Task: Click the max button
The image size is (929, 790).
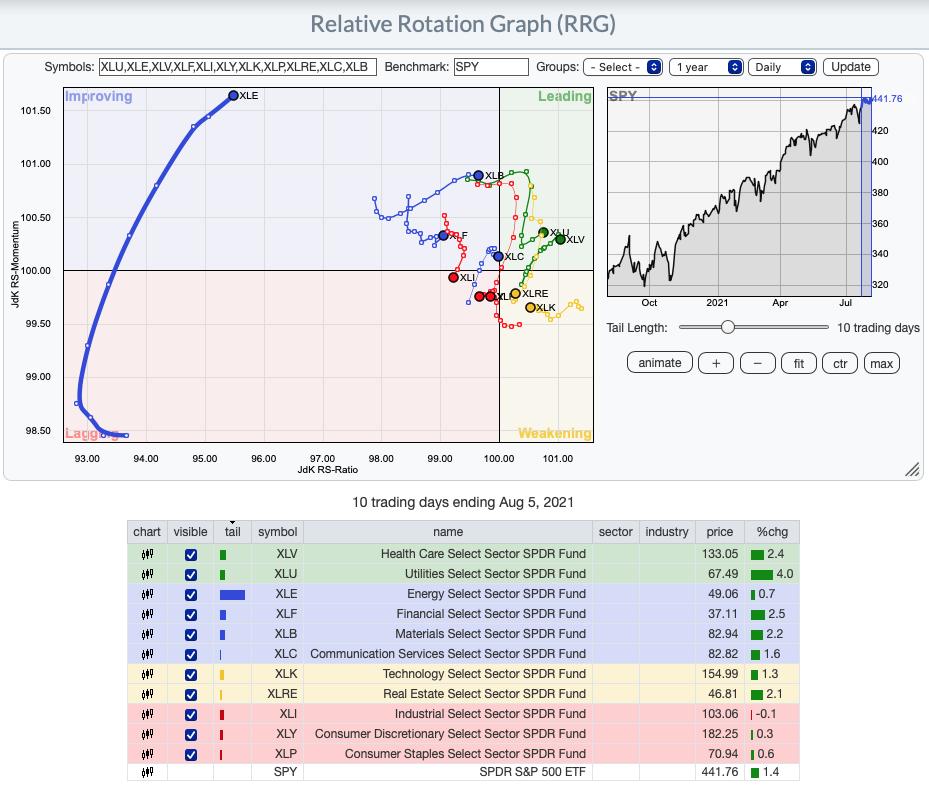Action: 882,363
